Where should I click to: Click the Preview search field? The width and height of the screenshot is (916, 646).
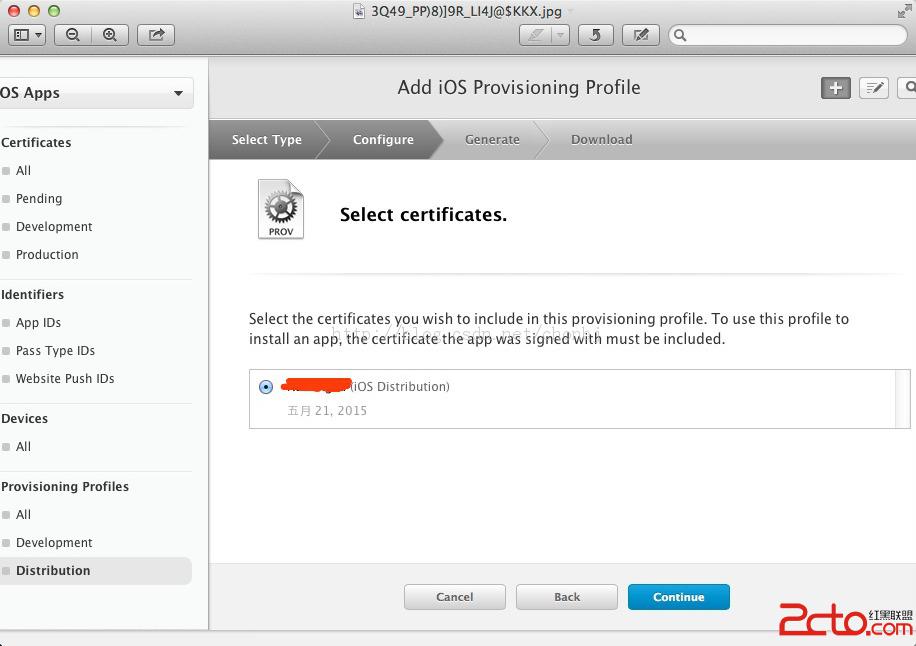pyautogui.click(x=790, y=35)
